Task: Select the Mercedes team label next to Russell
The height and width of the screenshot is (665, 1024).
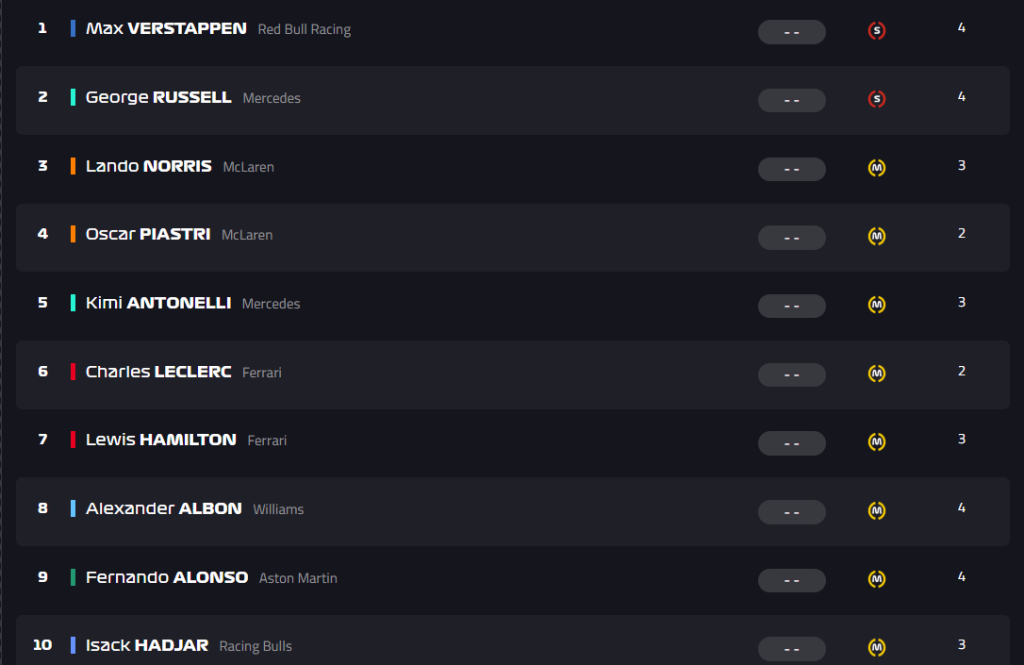Action: click(x=272, y=98)
